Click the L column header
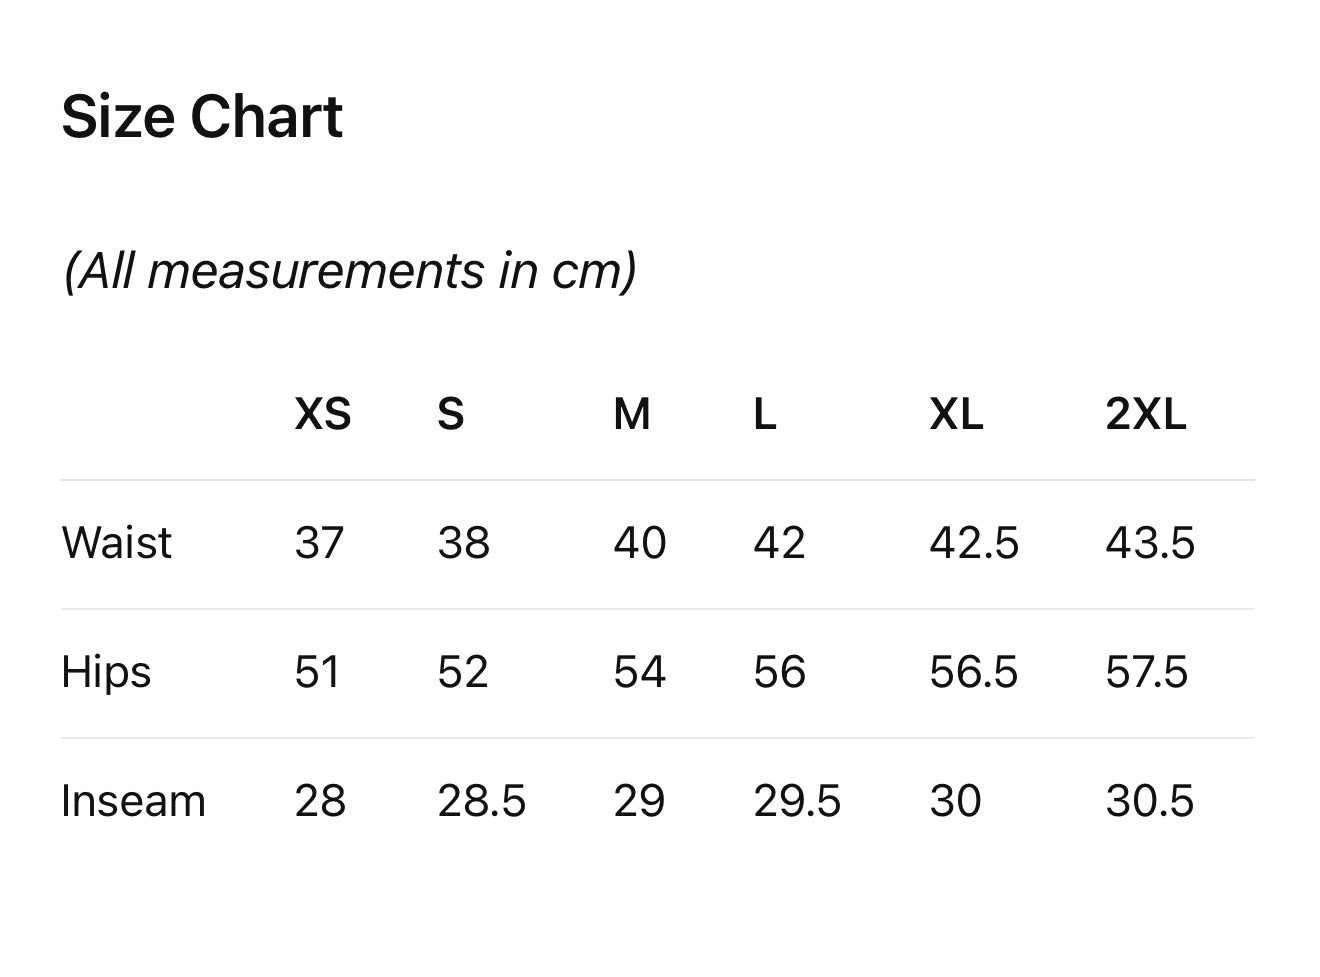This screenshot has width=1320, height=977. (765, 414)
